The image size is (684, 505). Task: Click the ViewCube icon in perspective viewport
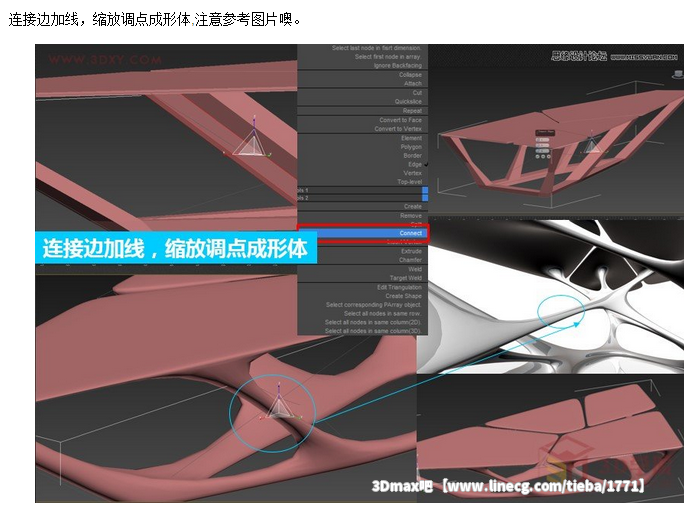(677, 74)
